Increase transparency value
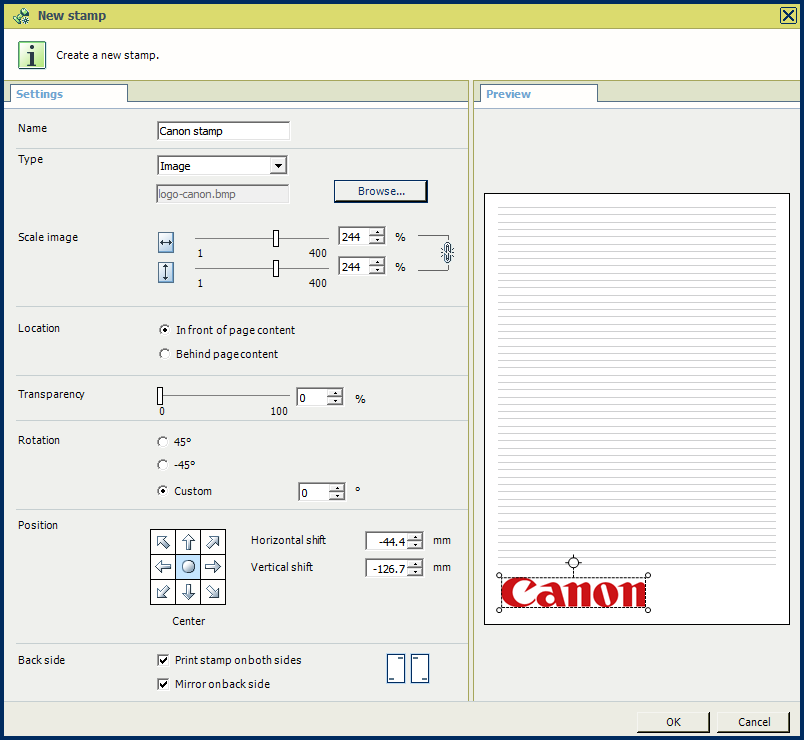804x740 pixels. pos(335,393)
